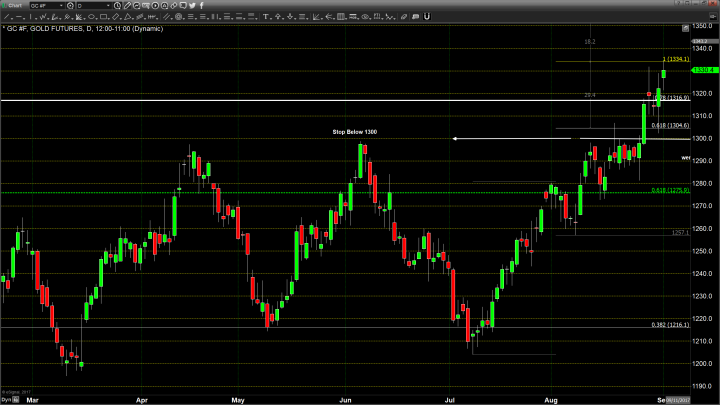Select the text annotation tool

265,17
